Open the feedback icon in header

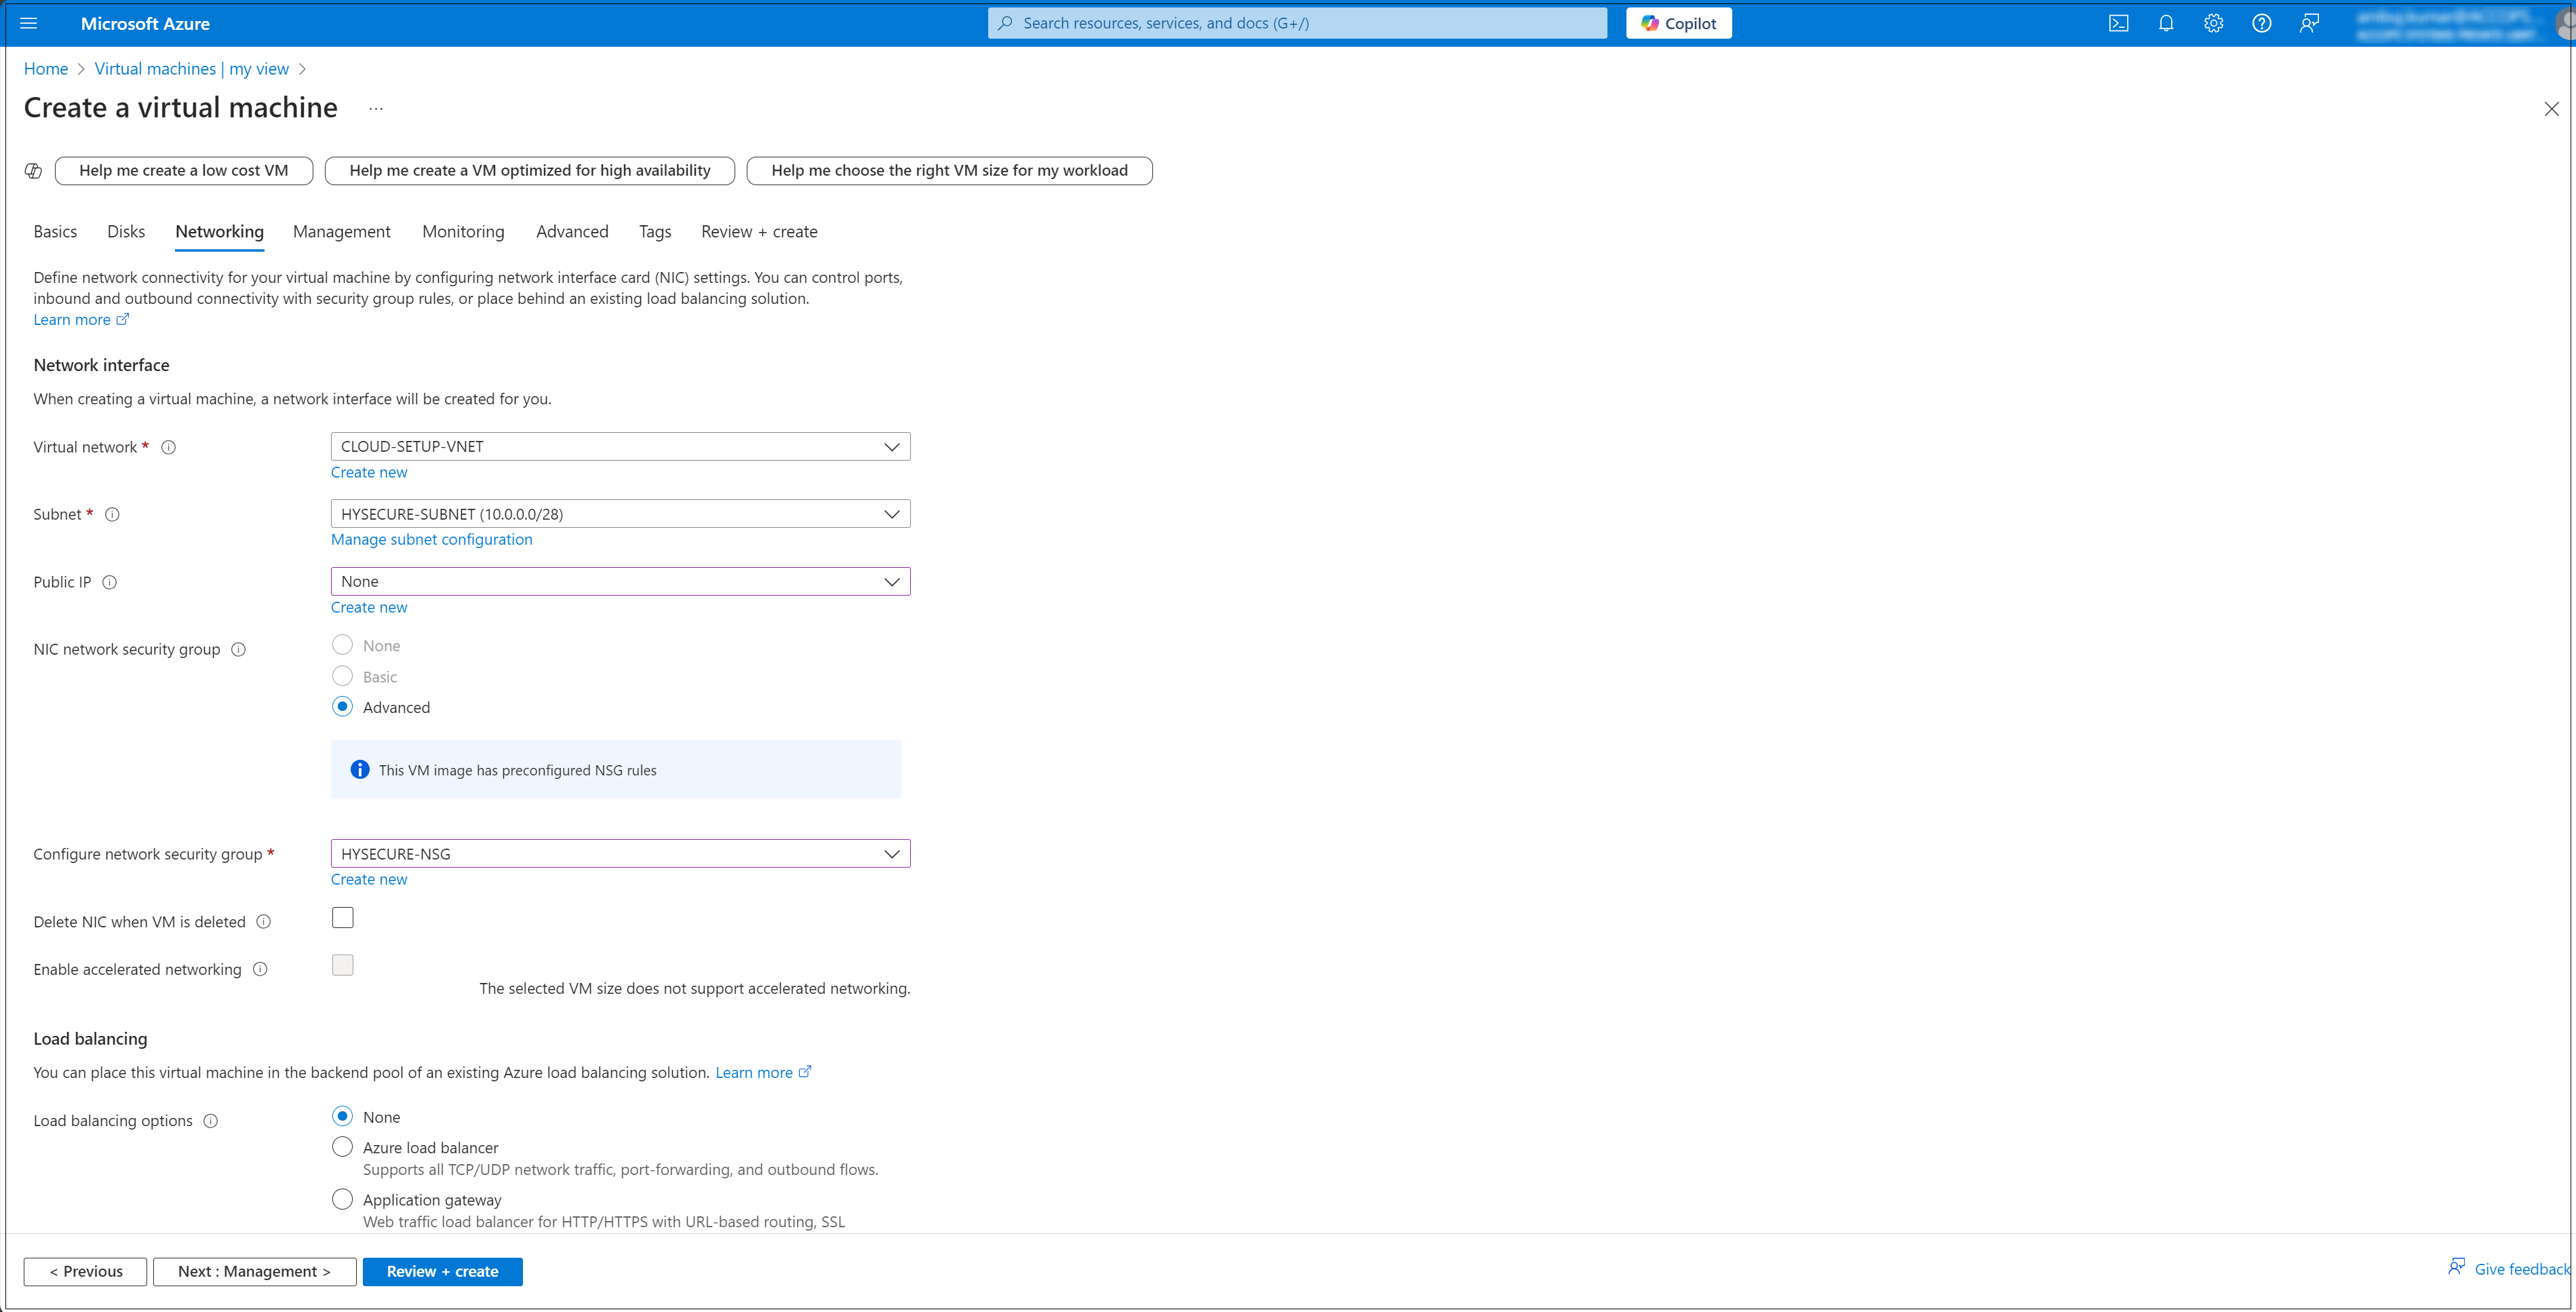point(2309,23)
